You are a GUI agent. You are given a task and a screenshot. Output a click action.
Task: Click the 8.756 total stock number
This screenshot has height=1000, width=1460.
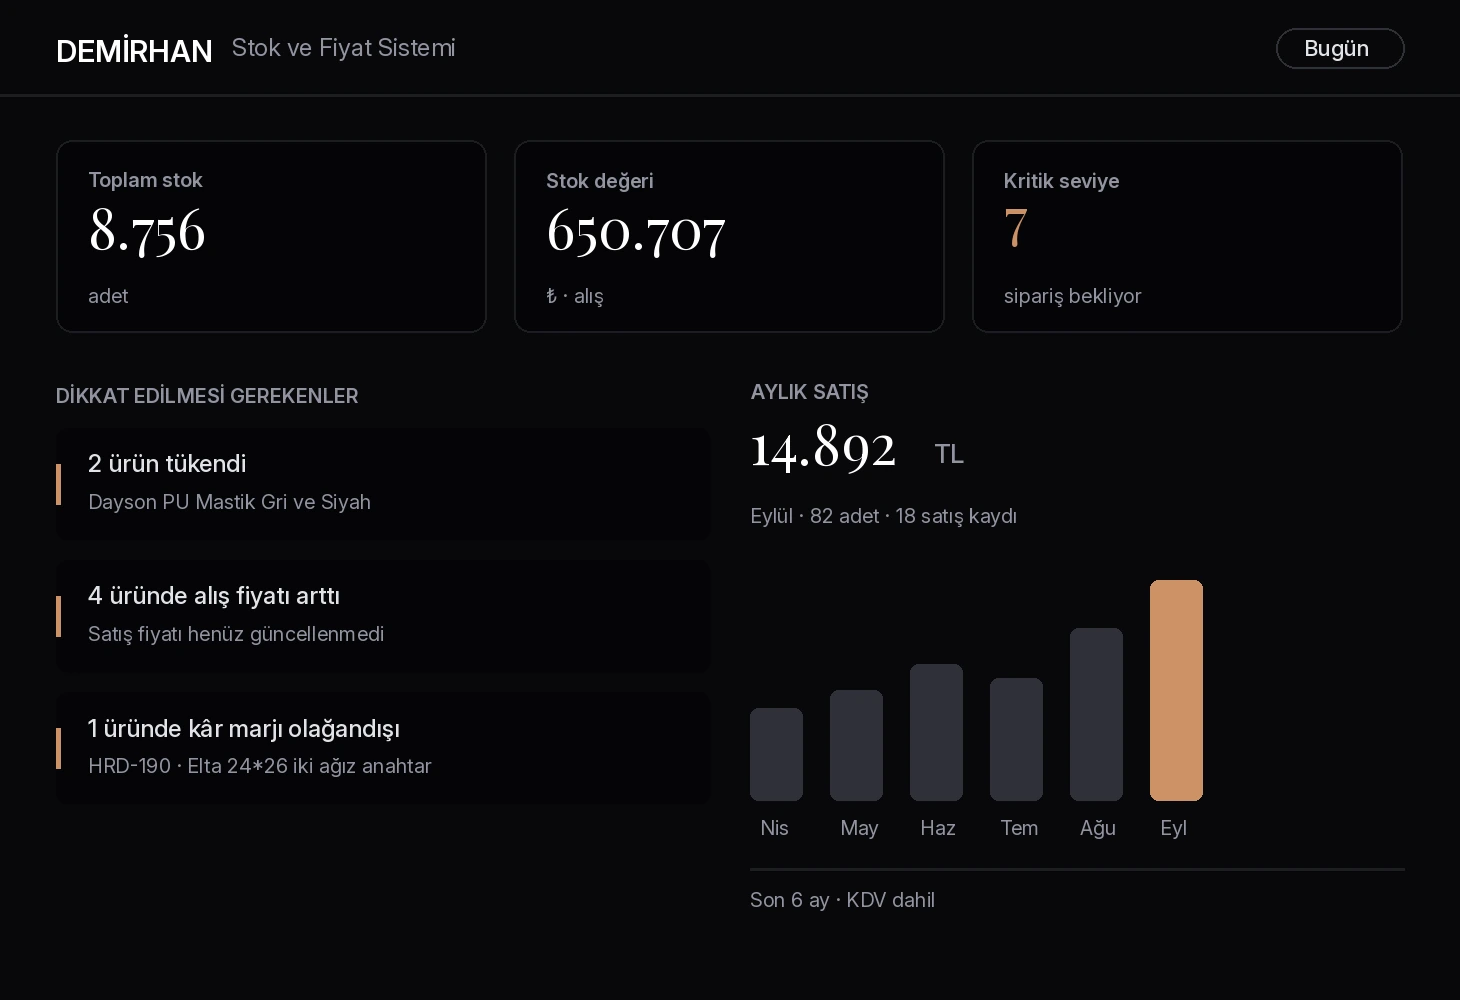pyautogui.click(x=147, y=231)
